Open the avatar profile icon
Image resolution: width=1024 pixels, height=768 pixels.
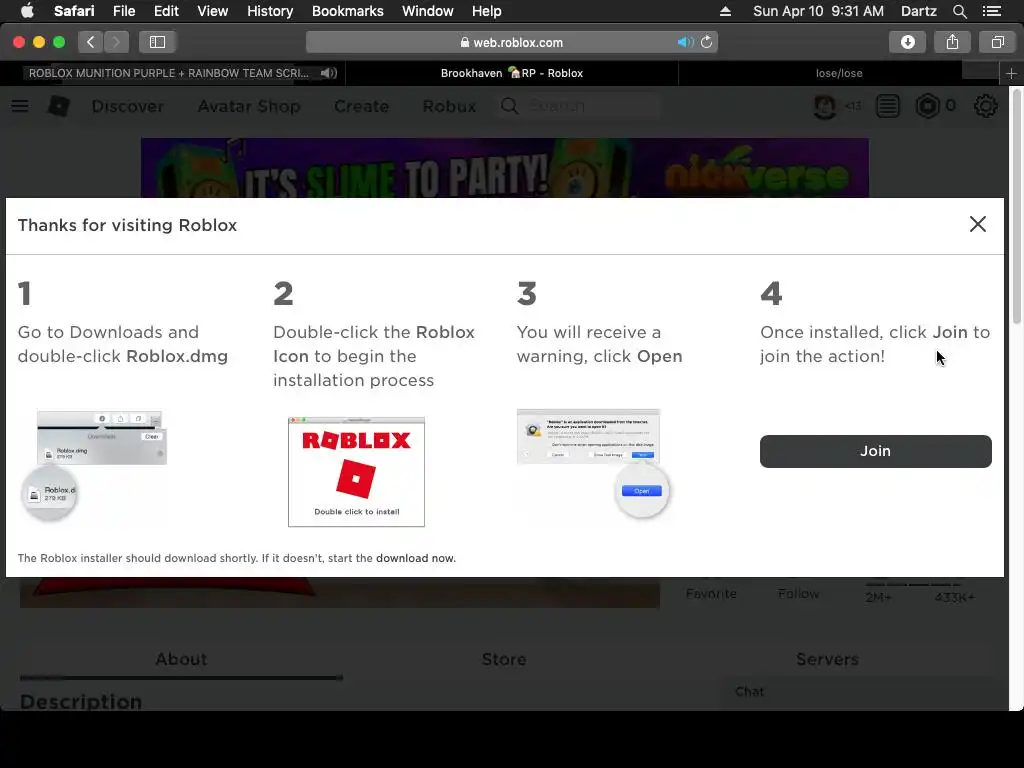[824, 106]
